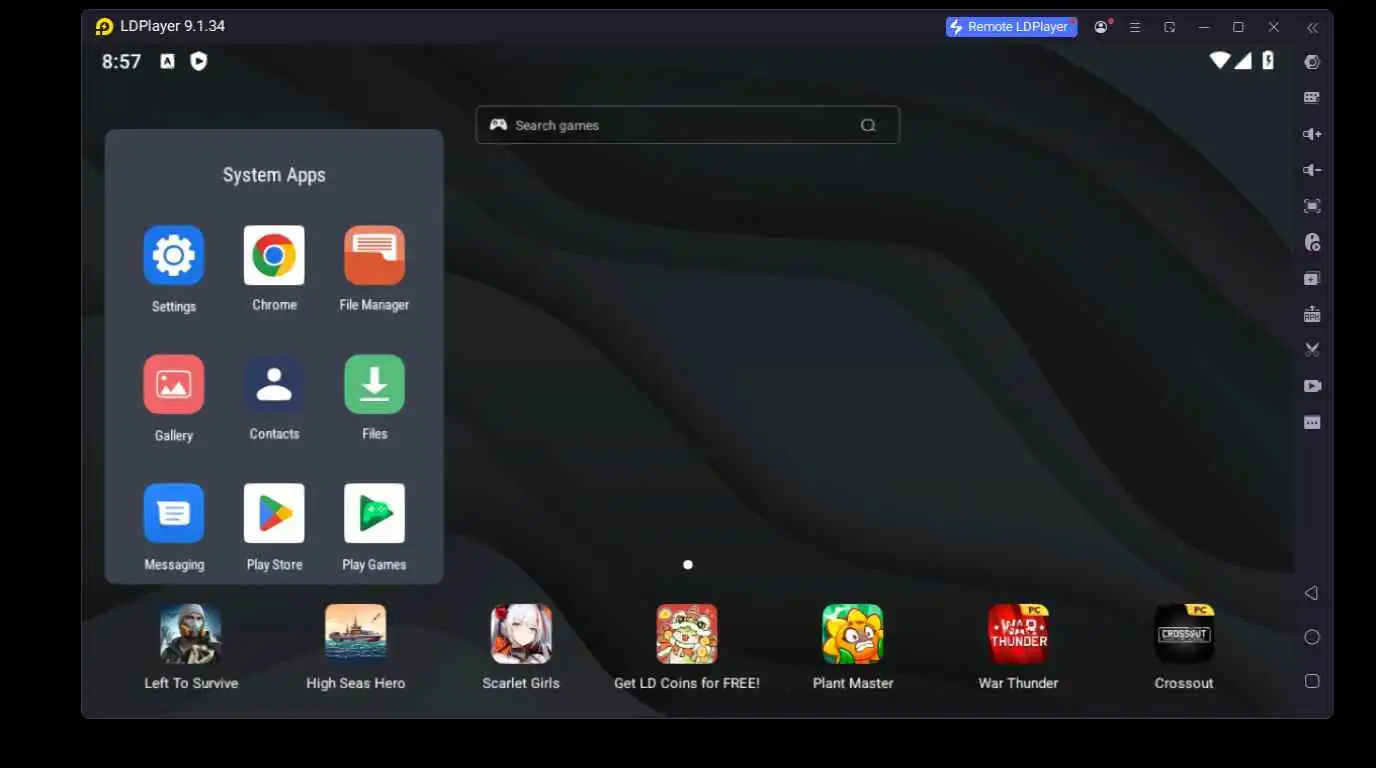Open the Settings app
Viewport: 1376px width, 768px height.
click(x=174, y=255)
